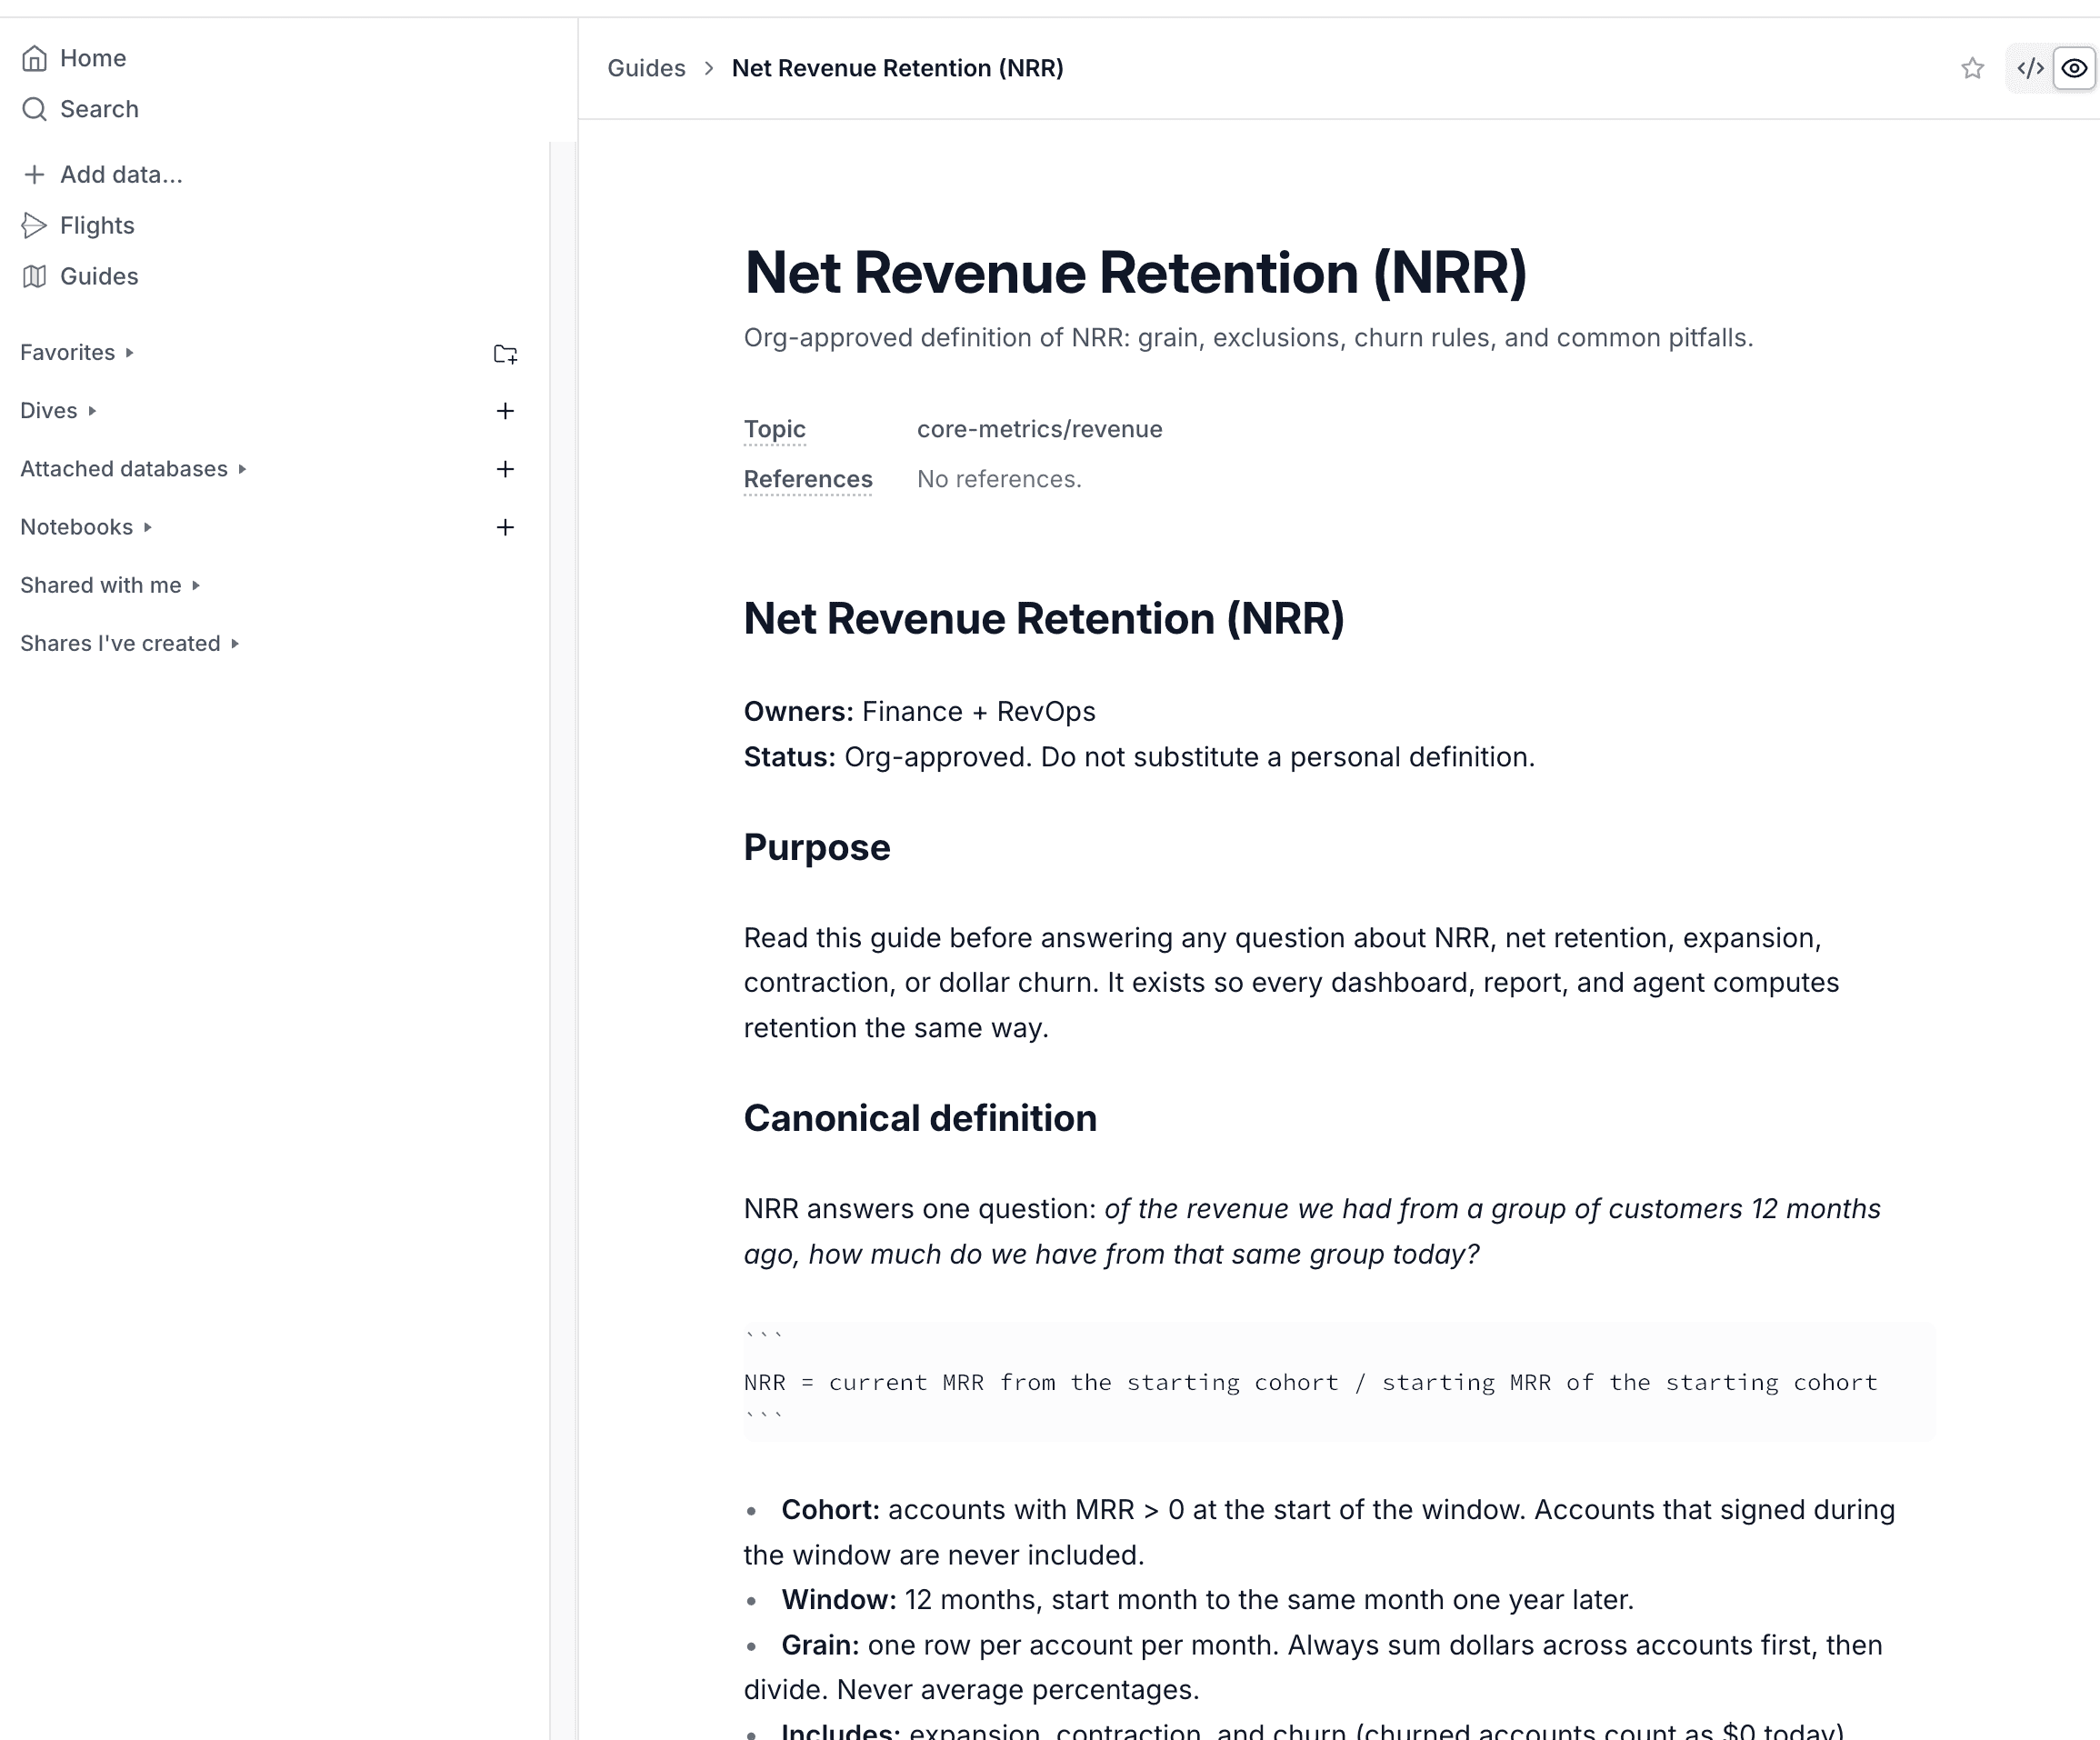Go to Guides breadcrumb link
2100x1740 pixels.
pos(646,68)
